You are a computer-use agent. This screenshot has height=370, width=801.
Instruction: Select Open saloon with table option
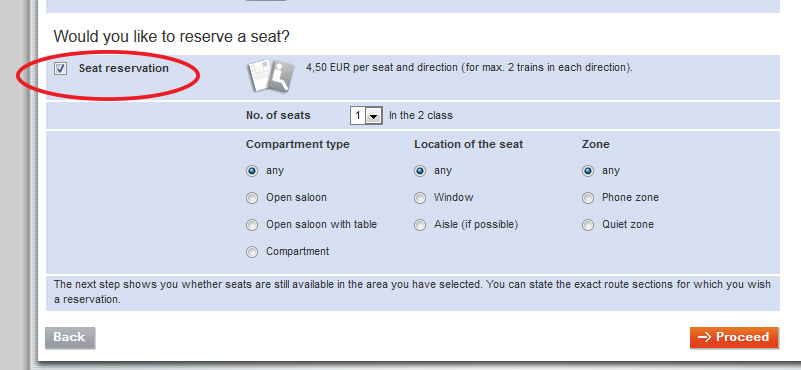click(x=252, y=225)
